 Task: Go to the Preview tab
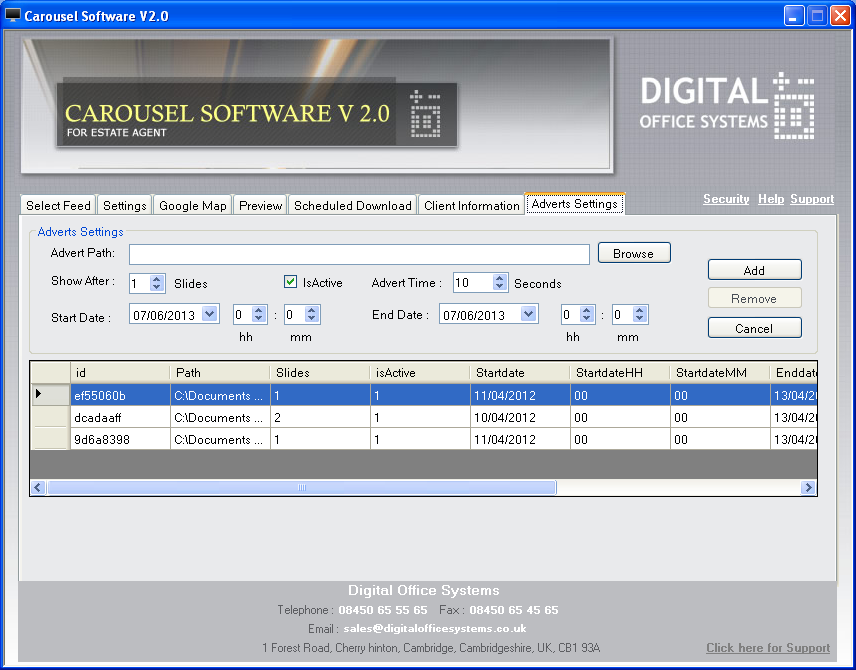click(x=260, y=205)
